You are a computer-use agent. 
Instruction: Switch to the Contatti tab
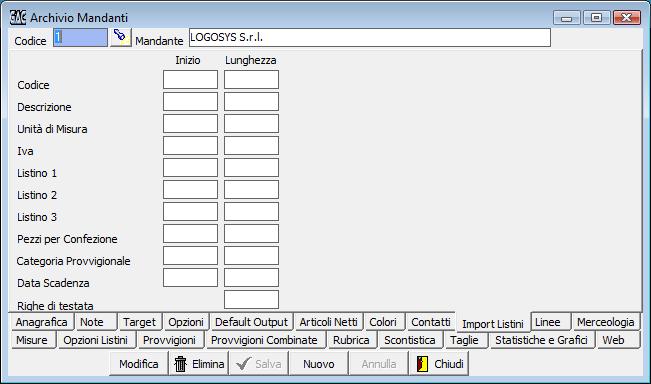point(431,322)
